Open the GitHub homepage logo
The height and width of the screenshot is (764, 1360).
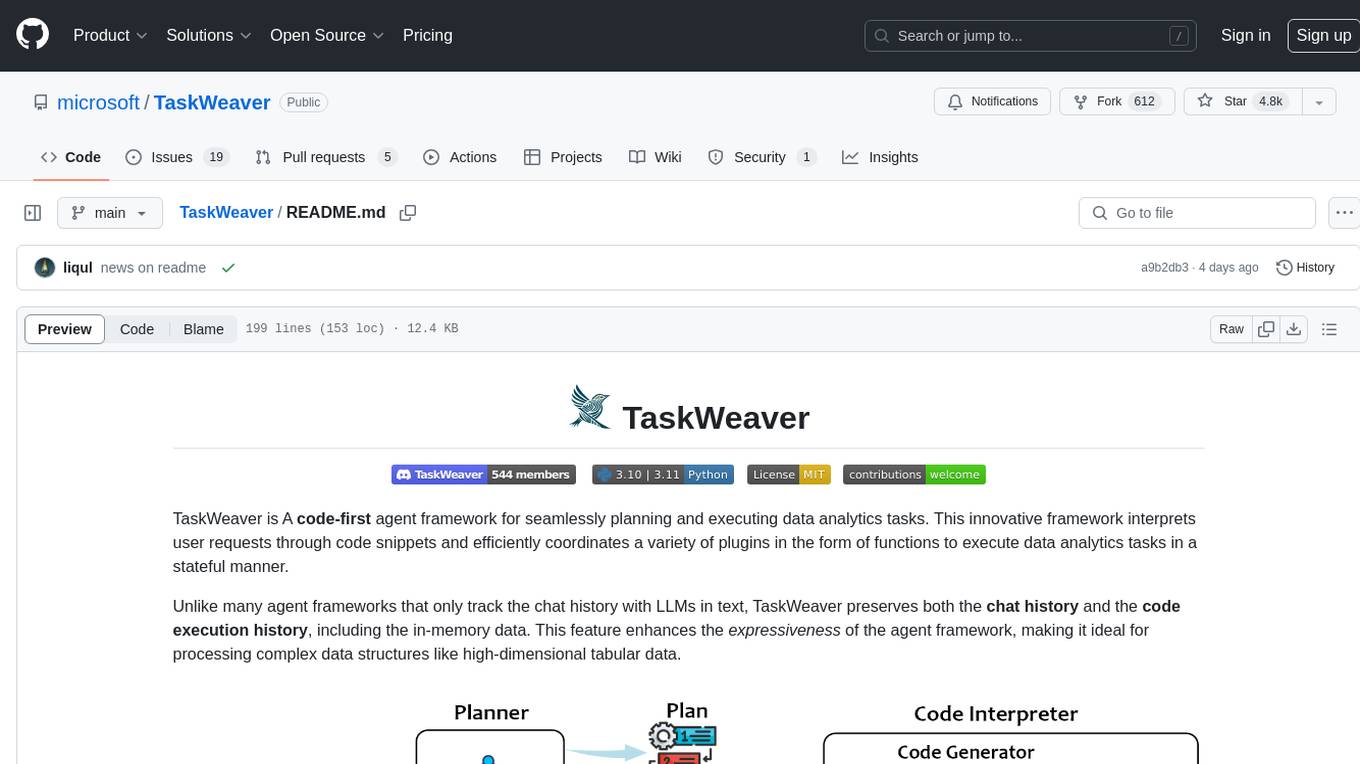point(32,35)
